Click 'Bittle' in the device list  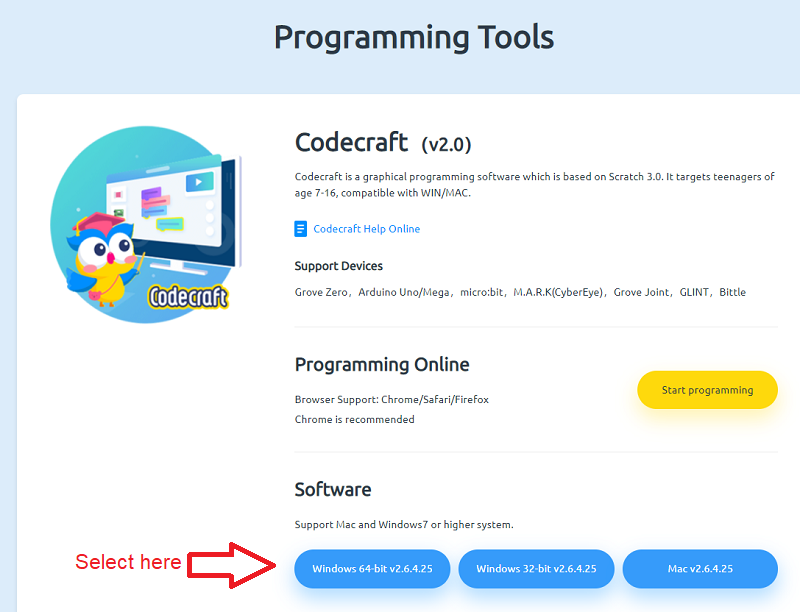tap(733, 292)
